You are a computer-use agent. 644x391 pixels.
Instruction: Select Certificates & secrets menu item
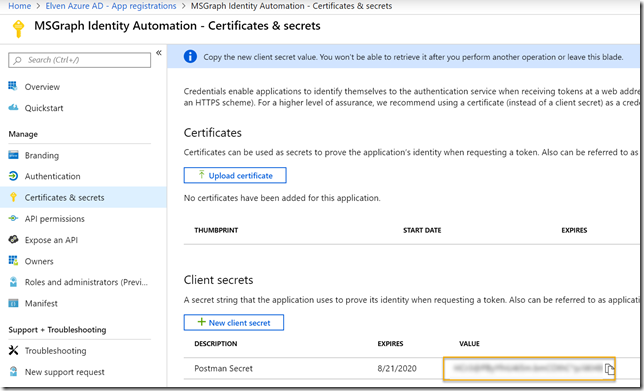click(x=83, y=197)
